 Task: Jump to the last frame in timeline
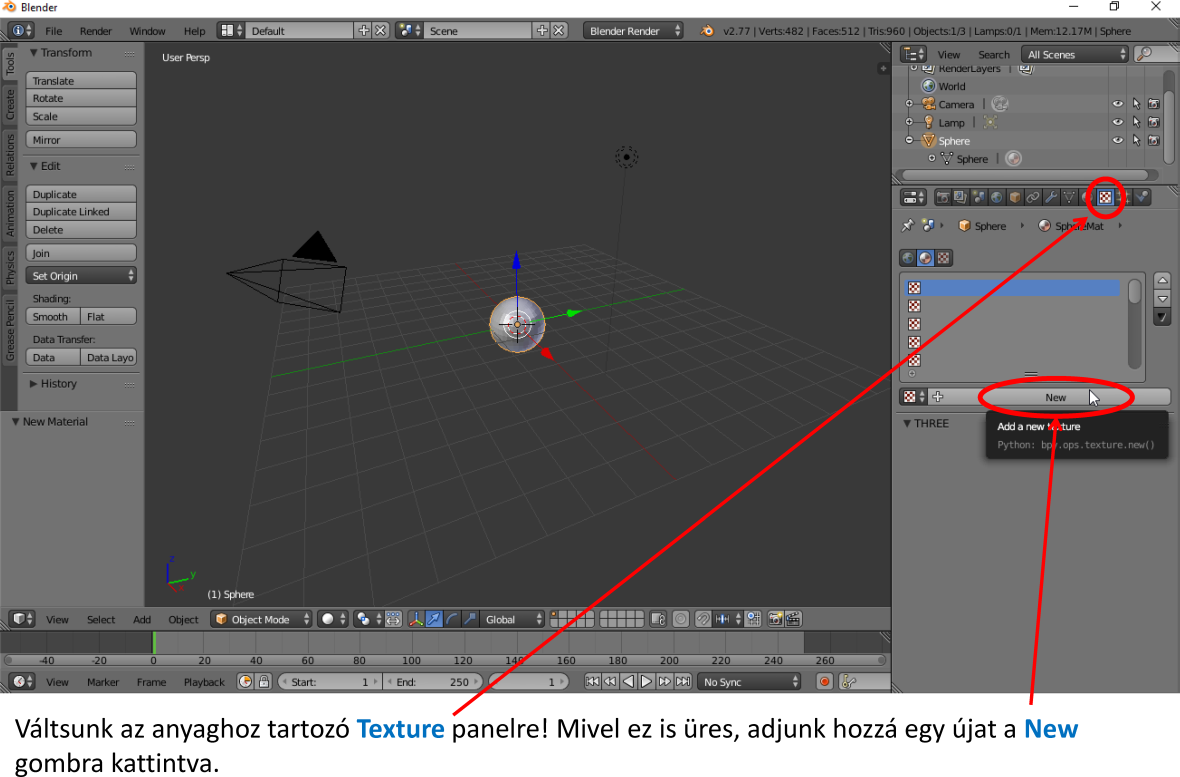coord(683,682)
